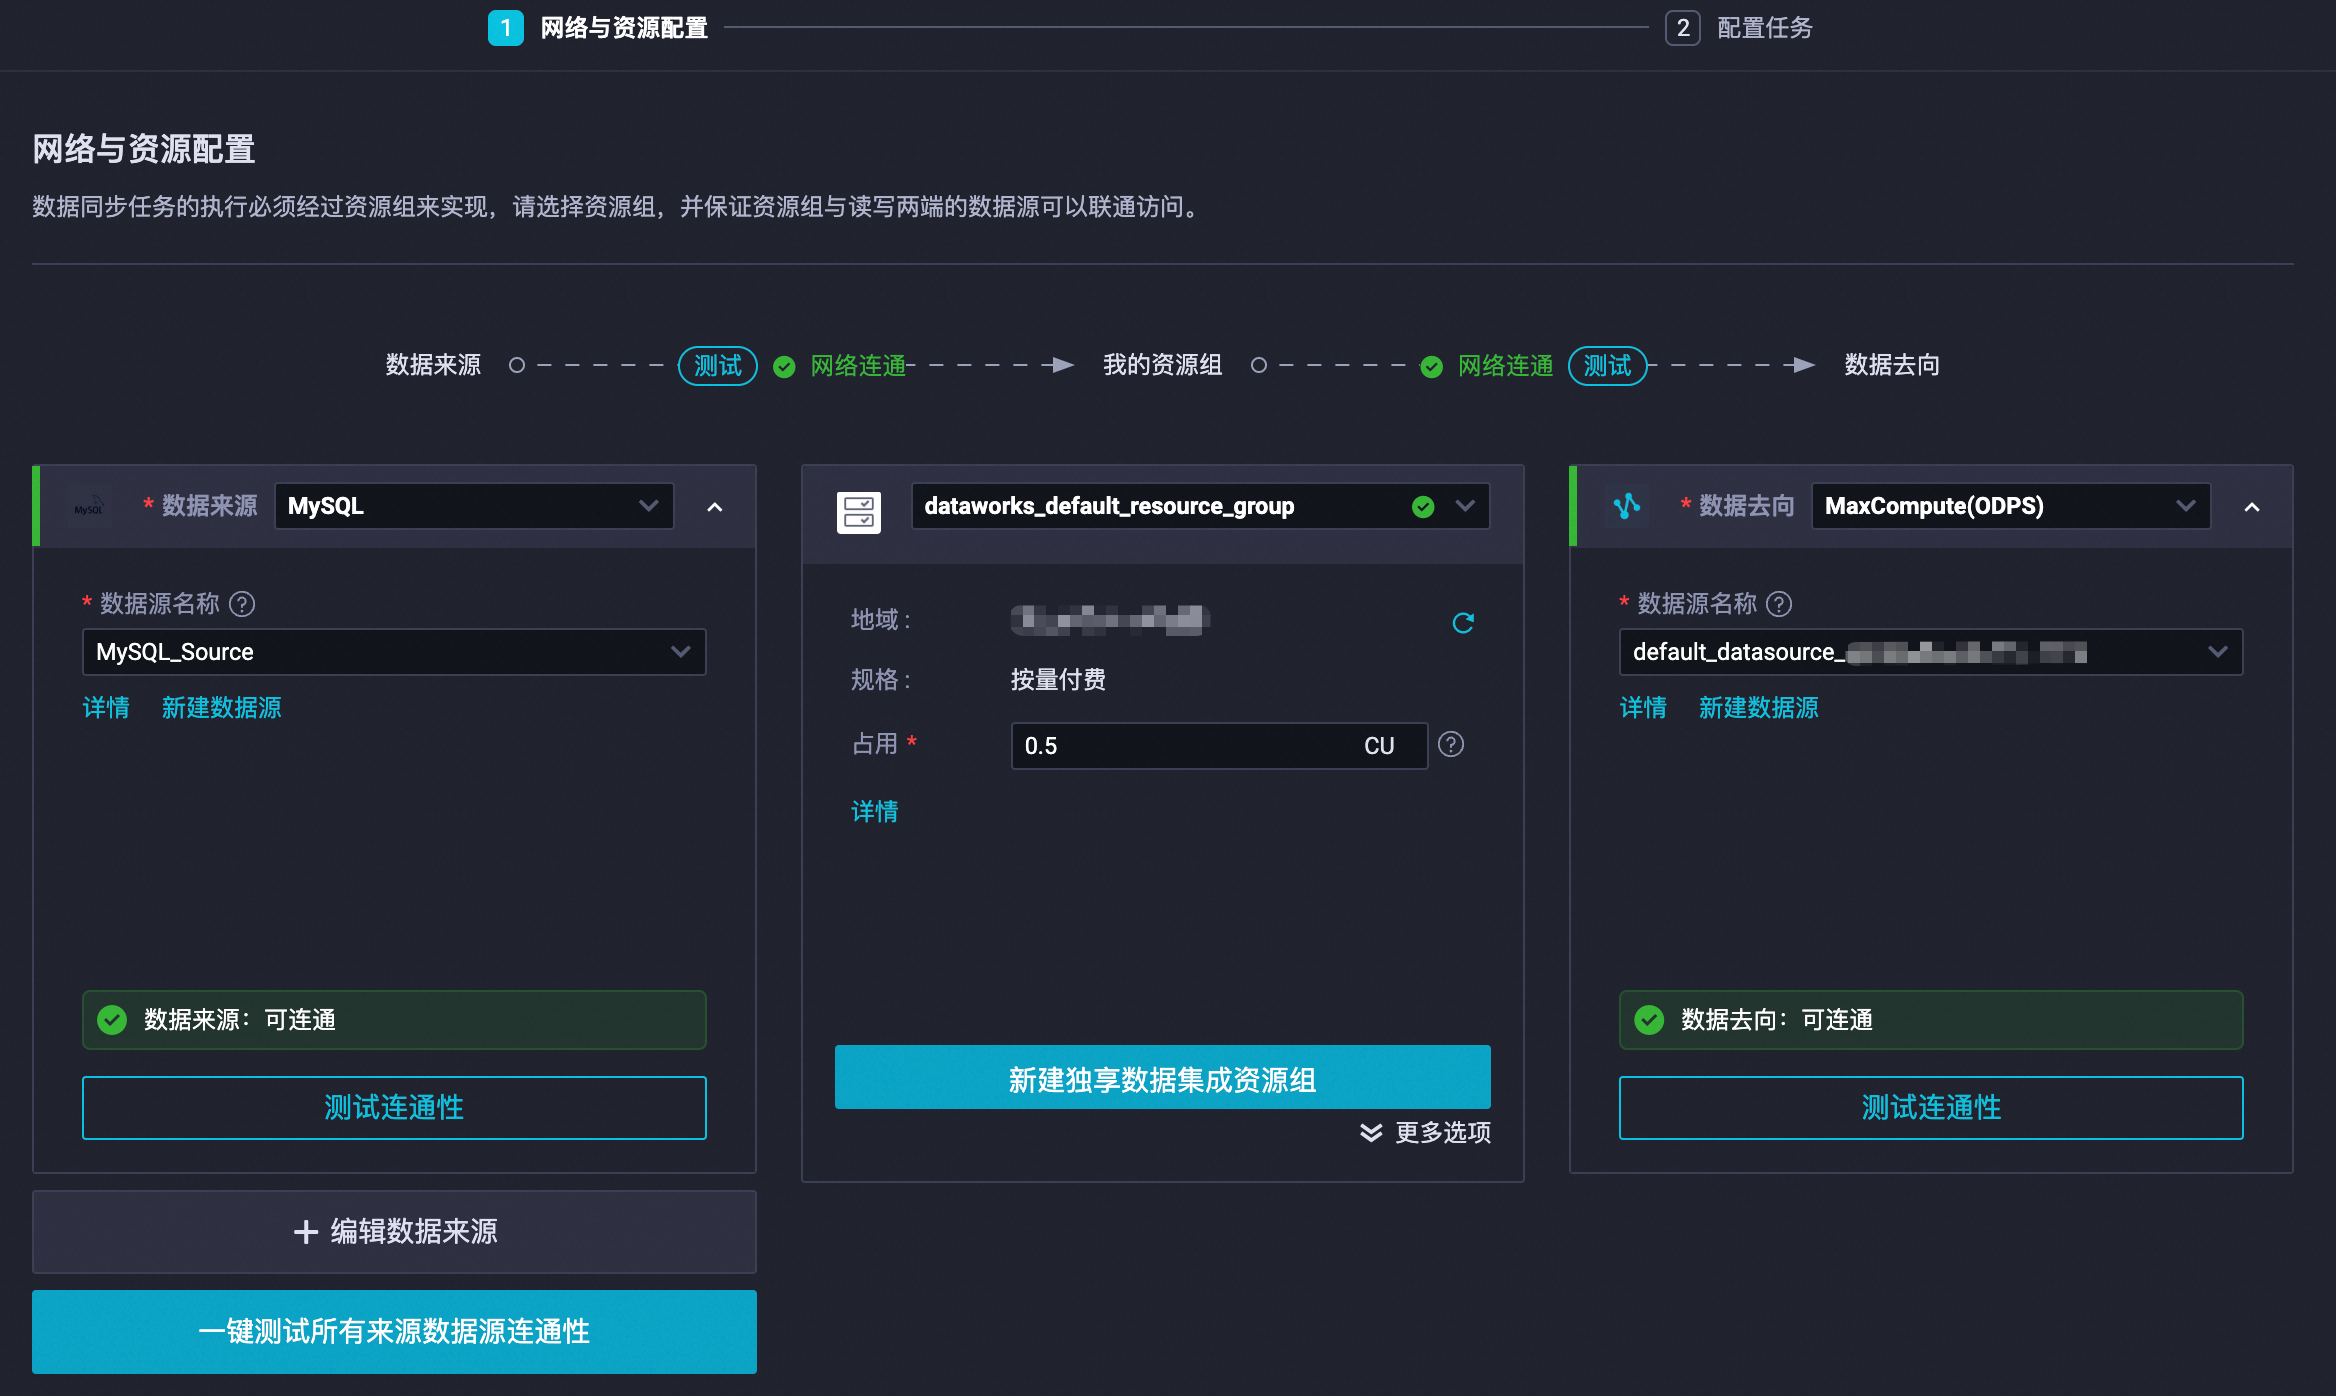Click 新建独享数据集成资源组 button
The image size is (2336, 1396).
click(x=1163, y=1079)
